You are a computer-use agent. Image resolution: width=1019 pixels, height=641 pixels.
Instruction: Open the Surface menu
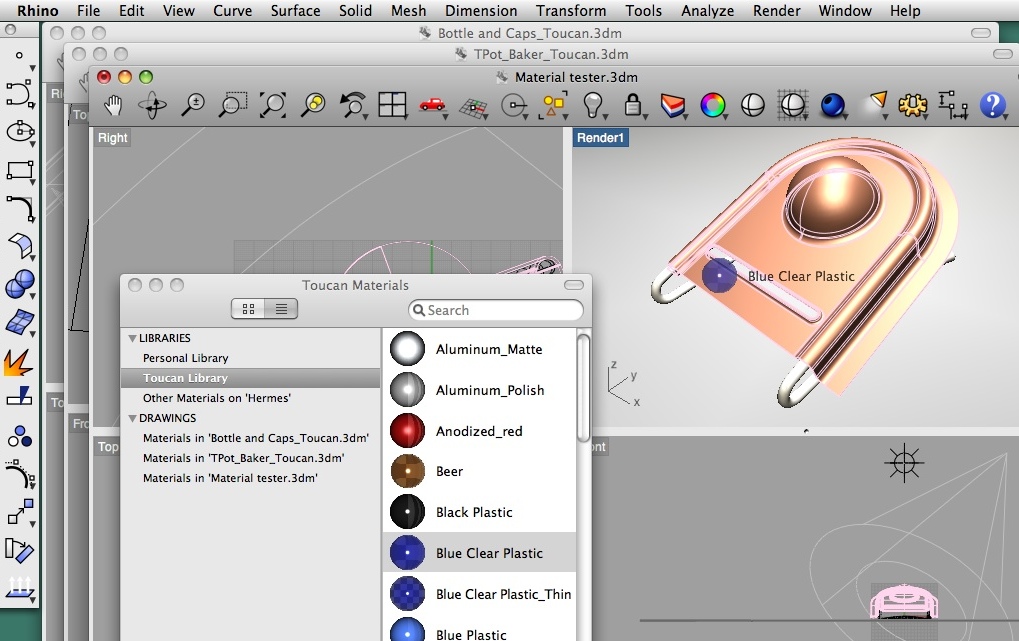(295, 11)
